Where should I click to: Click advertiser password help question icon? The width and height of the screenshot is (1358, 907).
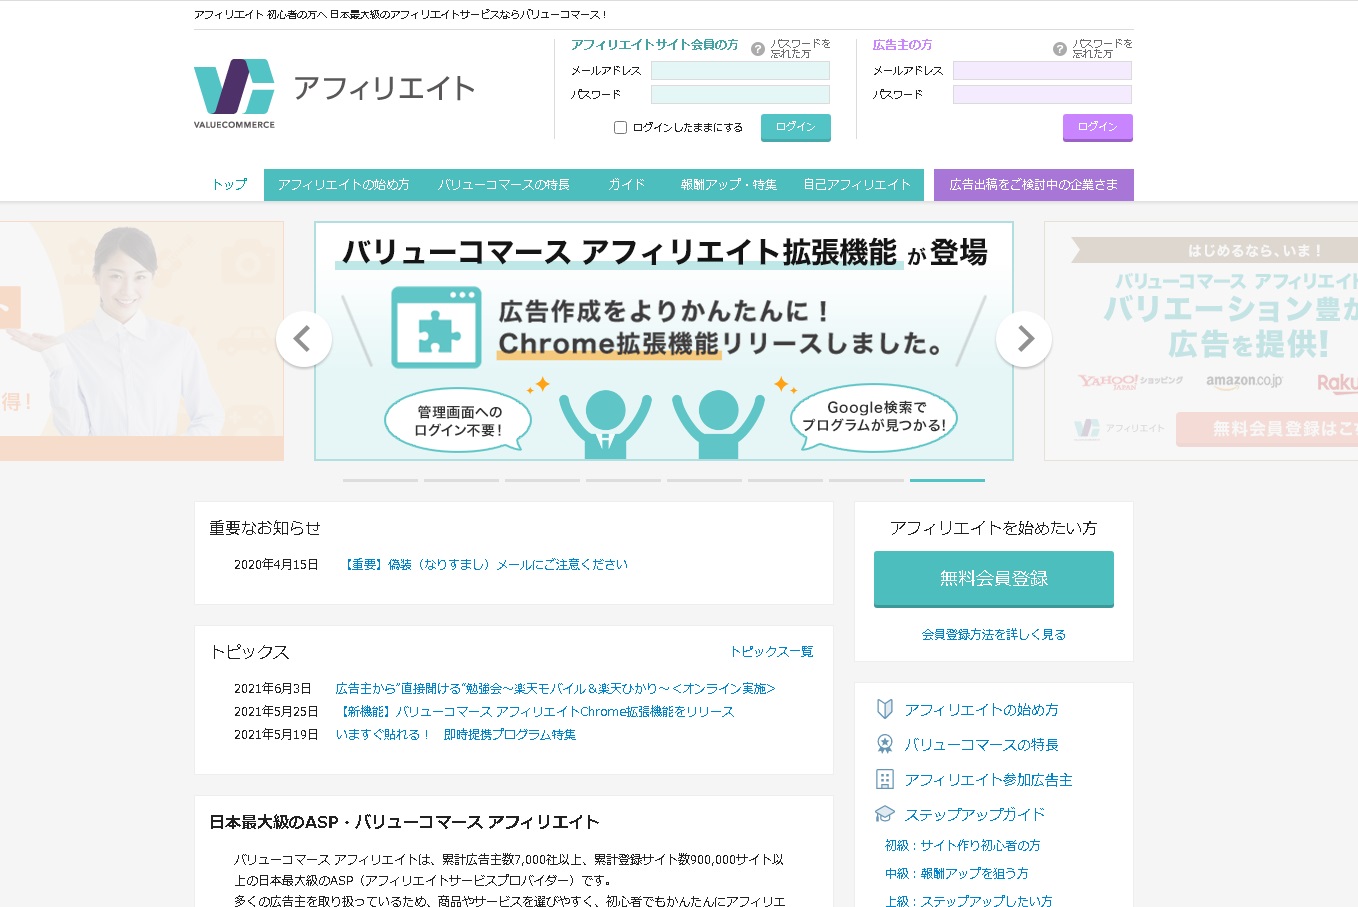click(1060, 49)
